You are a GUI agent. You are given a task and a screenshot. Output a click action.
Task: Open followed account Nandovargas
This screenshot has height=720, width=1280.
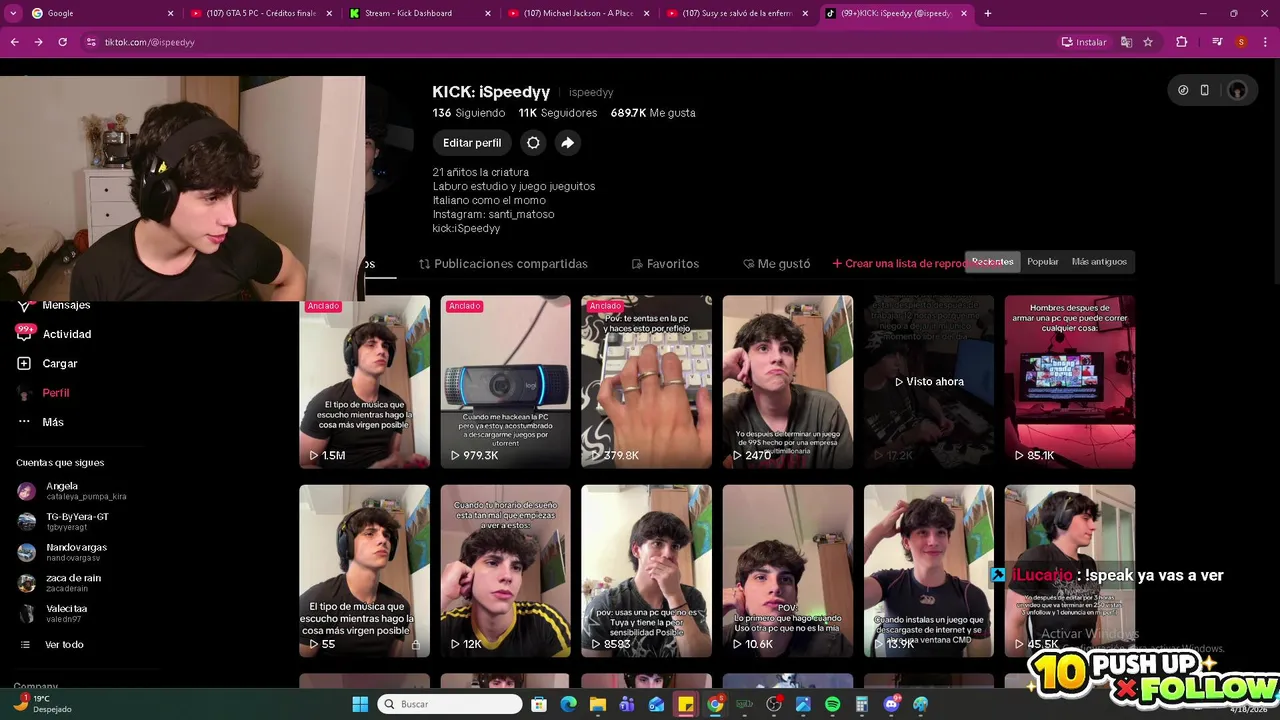pos(62,552)
